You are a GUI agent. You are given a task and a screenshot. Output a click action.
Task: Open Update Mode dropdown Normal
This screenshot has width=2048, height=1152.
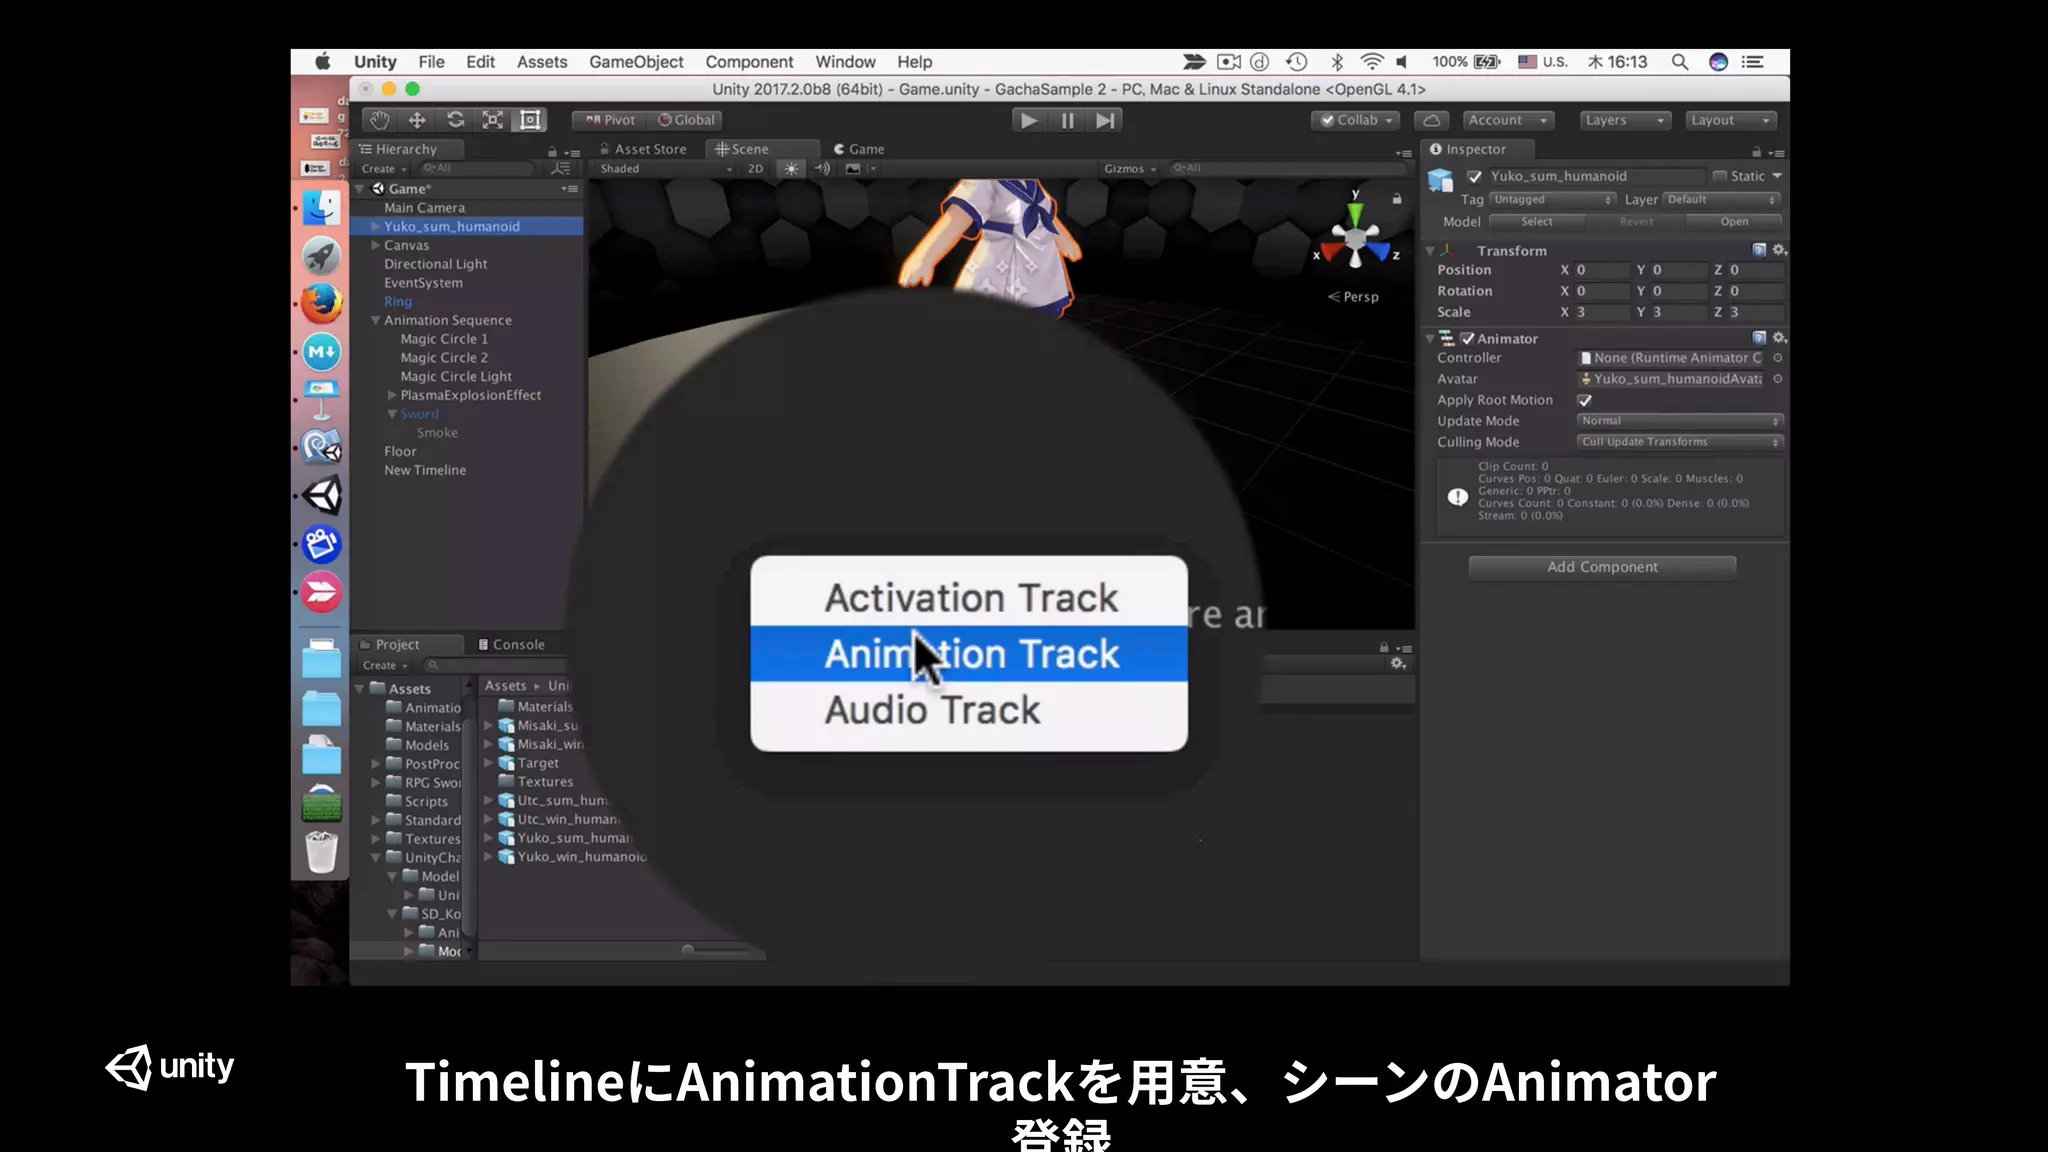pos(1680,421)
